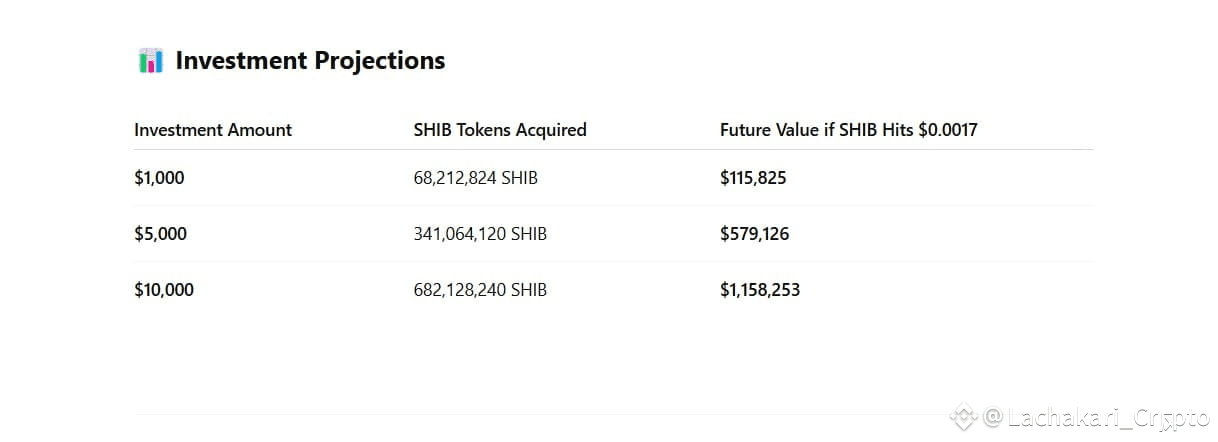Click the 682,128,240 SHIB cell
The image size is (1218, 442).
(x=480, y=290)
